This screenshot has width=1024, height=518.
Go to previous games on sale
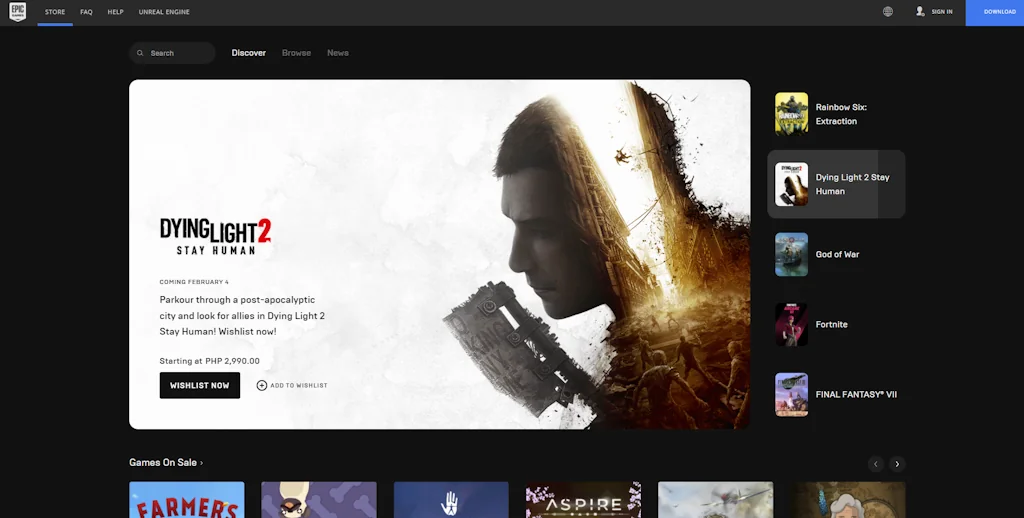click(x=876, y=464)
